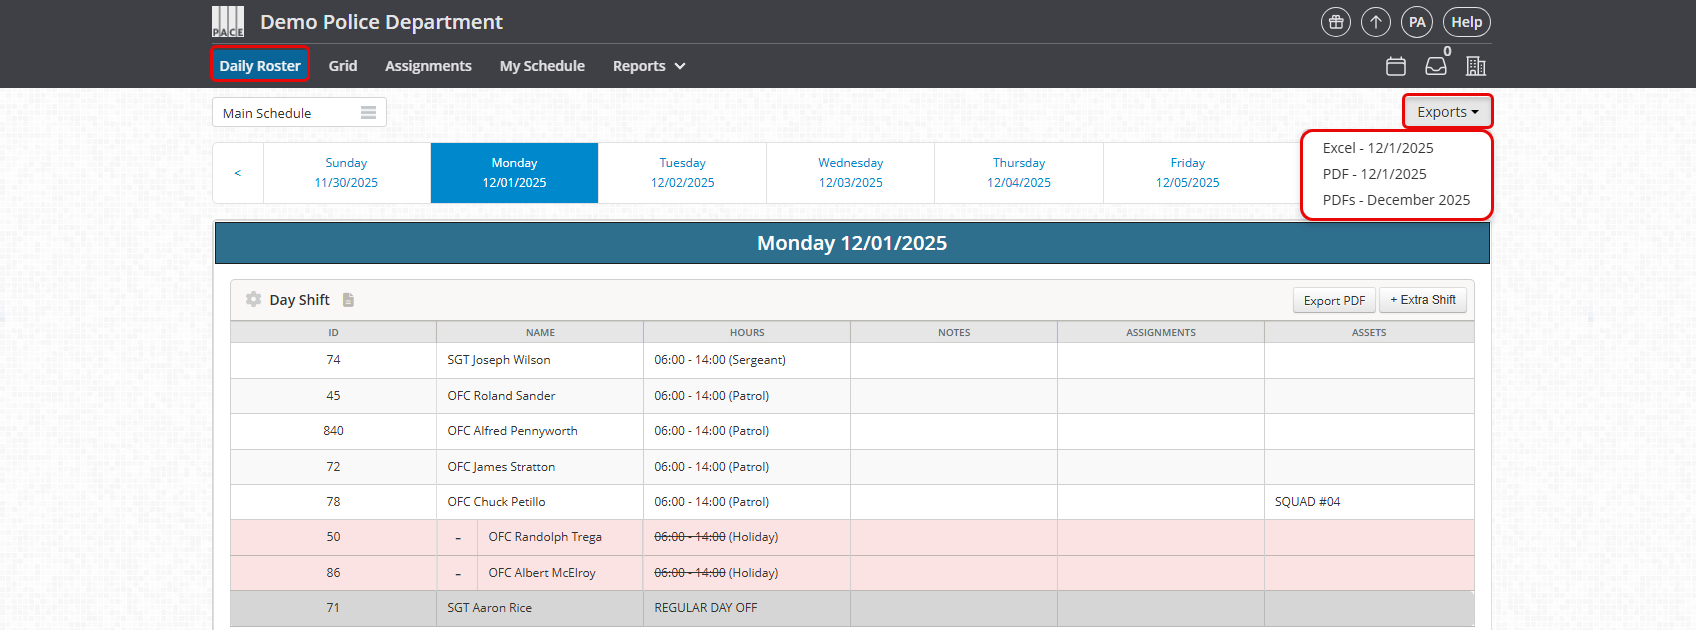
Task: Click the PACE logo icon
Action: point(228,22)
